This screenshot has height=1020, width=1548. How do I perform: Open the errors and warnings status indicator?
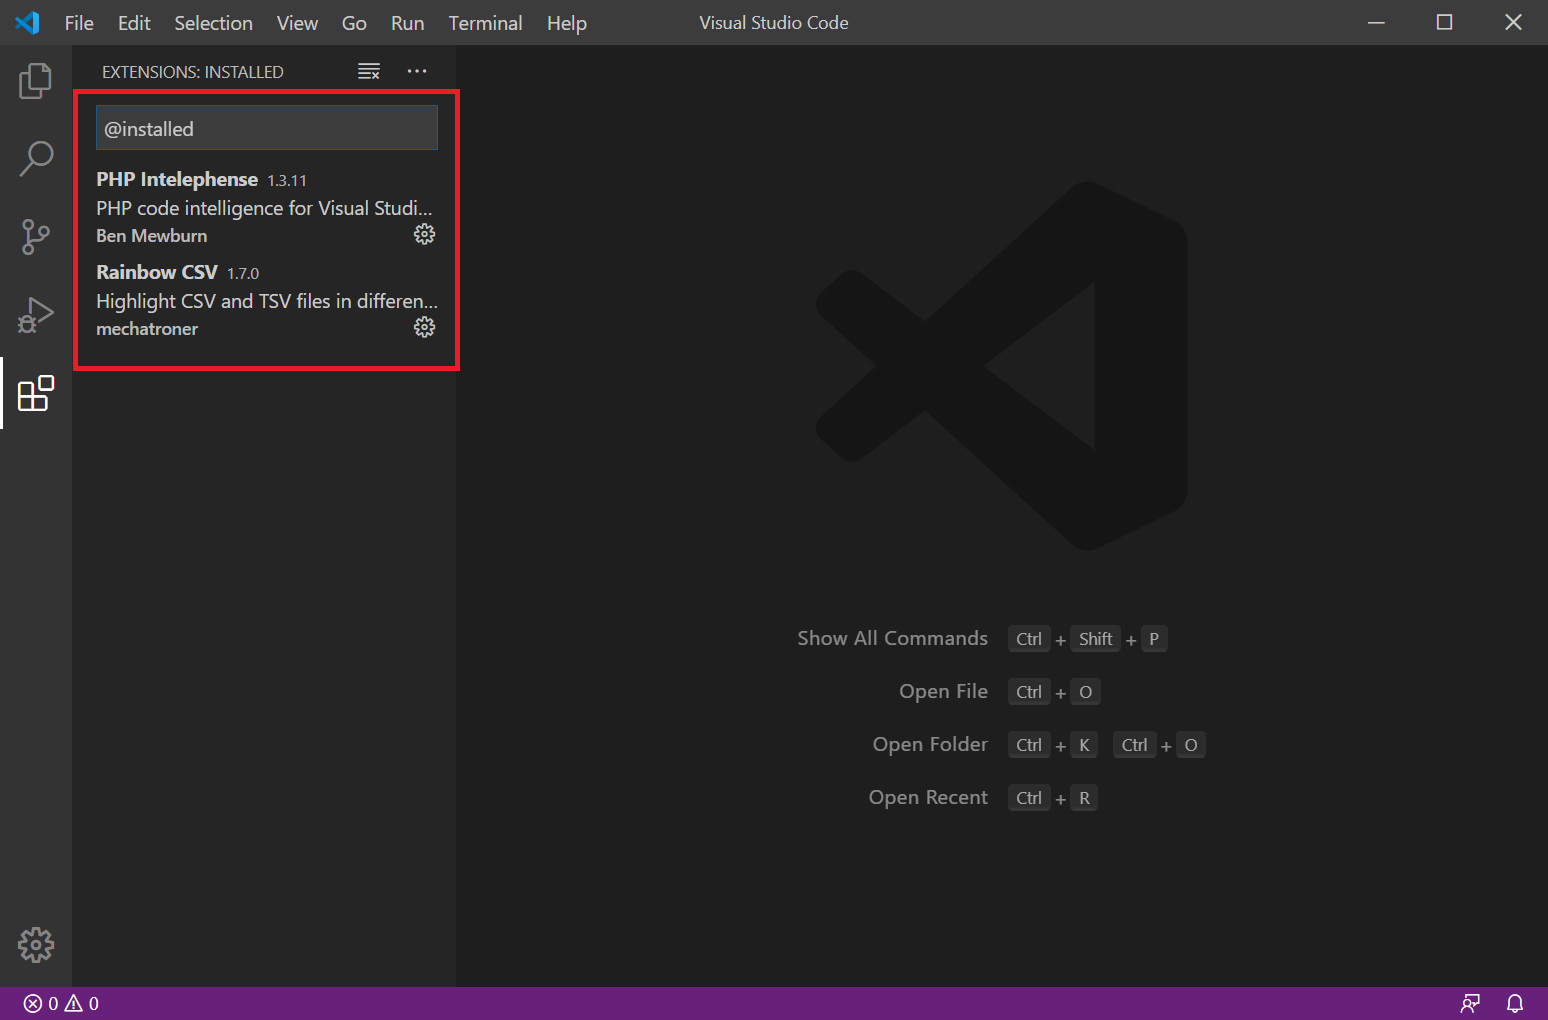click(61, 1003)
